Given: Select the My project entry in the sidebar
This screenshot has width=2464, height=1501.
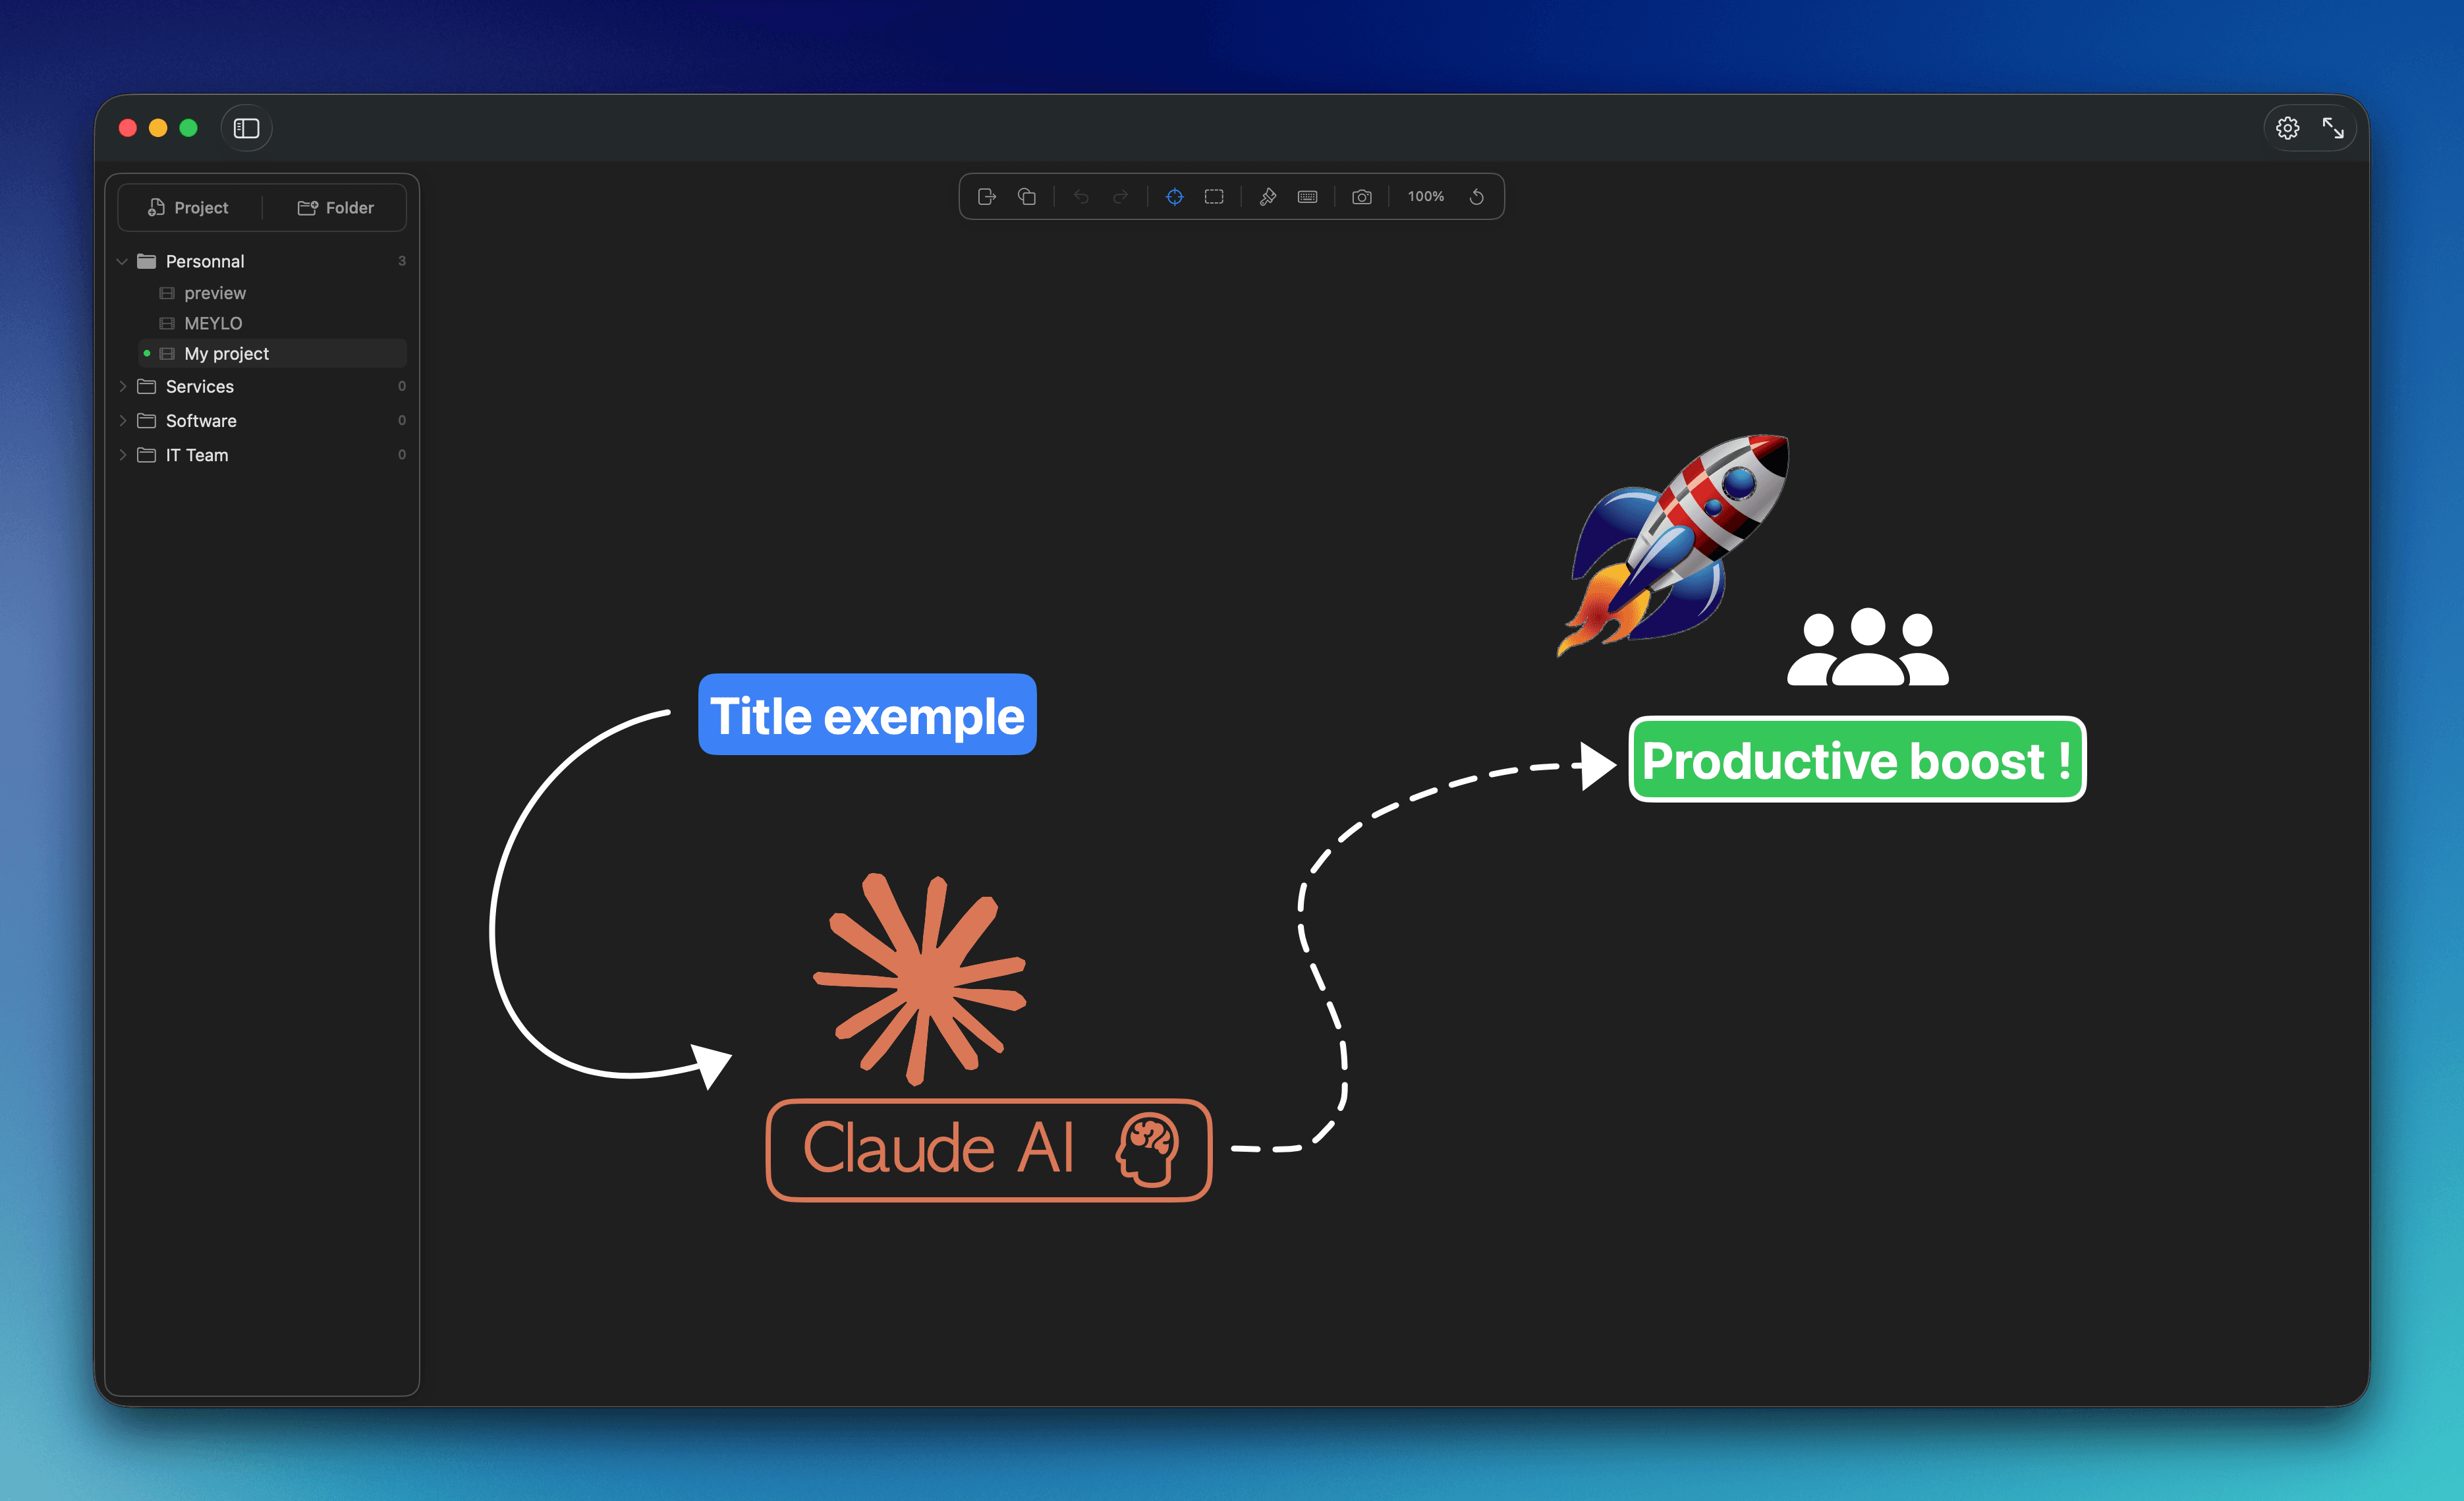Looking at the screenshot, I should coord(272,353).
